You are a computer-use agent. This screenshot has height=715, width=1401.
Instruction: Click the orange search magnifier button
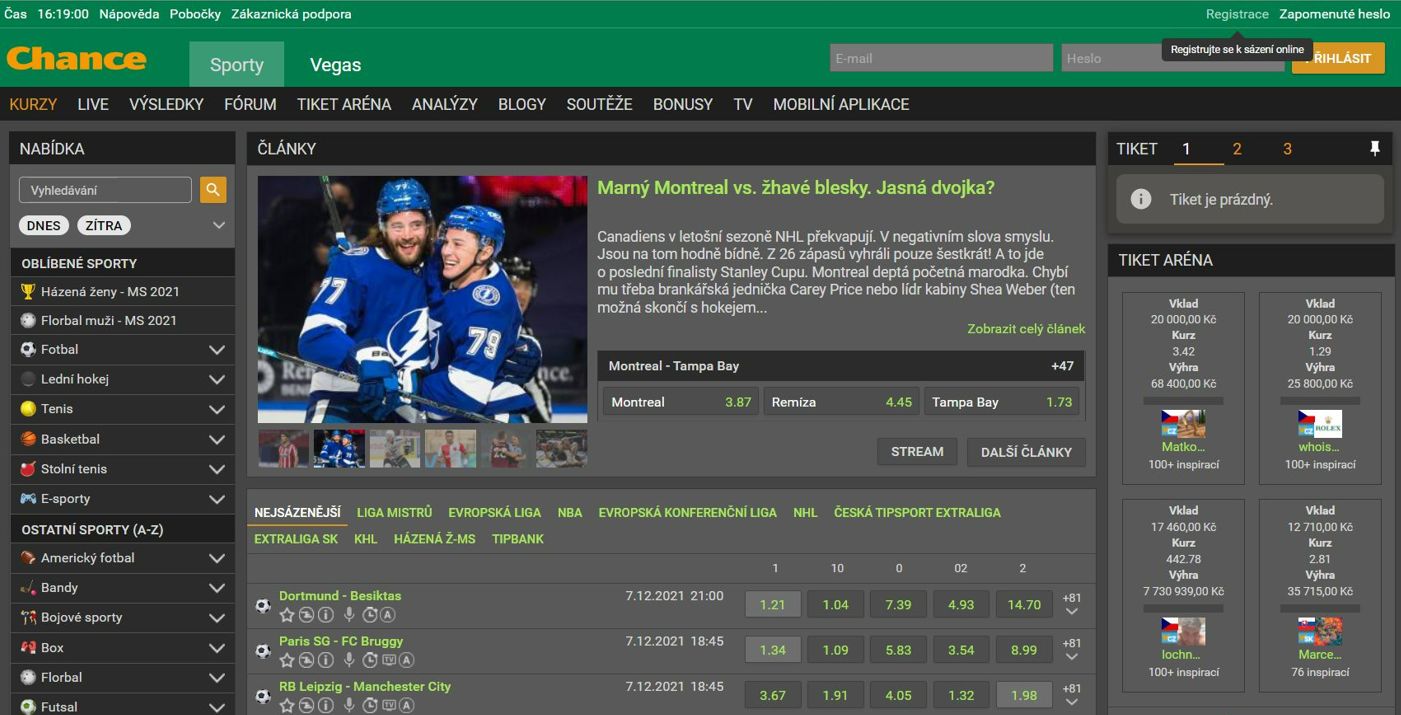(x=213, y=190)
